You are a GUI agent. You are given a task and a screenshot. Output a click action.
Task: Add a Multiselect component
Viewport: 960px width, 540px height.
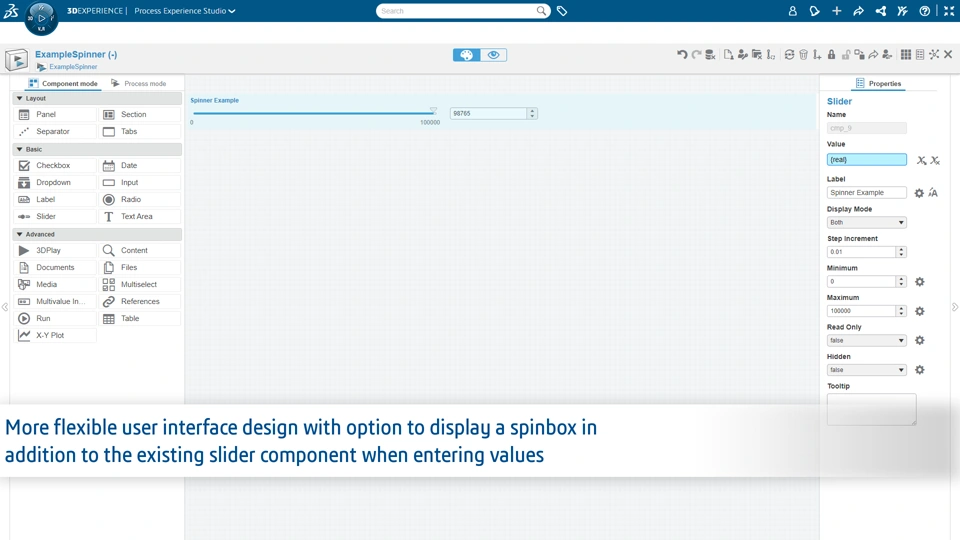[140, 285]
